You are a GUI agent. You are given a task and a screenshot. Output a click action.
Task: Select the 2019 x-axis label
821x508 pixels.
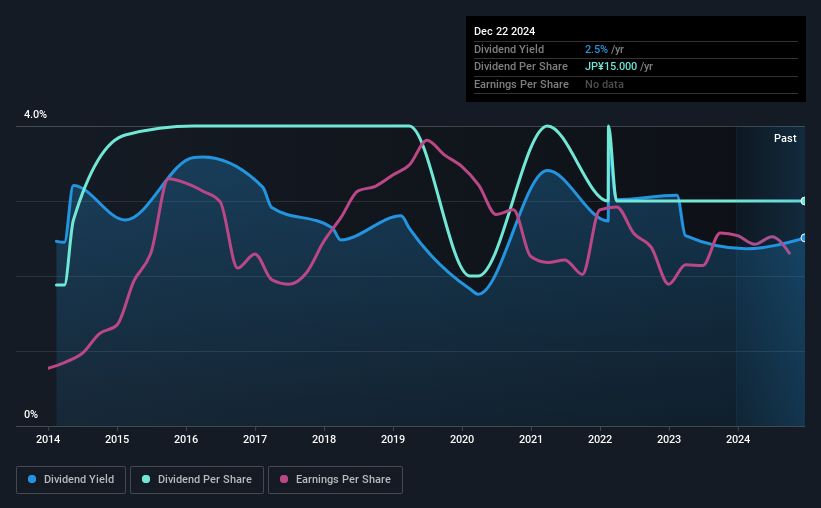click(393, 439)
